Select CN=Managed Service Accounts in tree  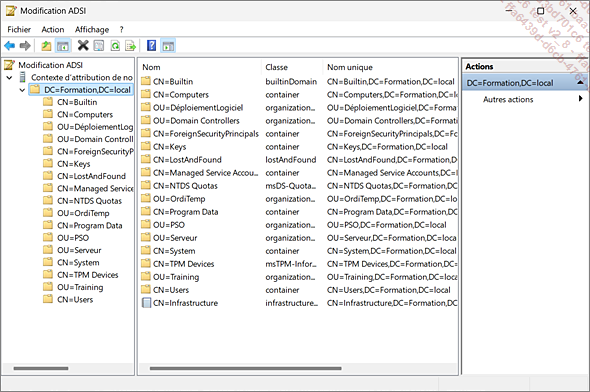point(95,188)
